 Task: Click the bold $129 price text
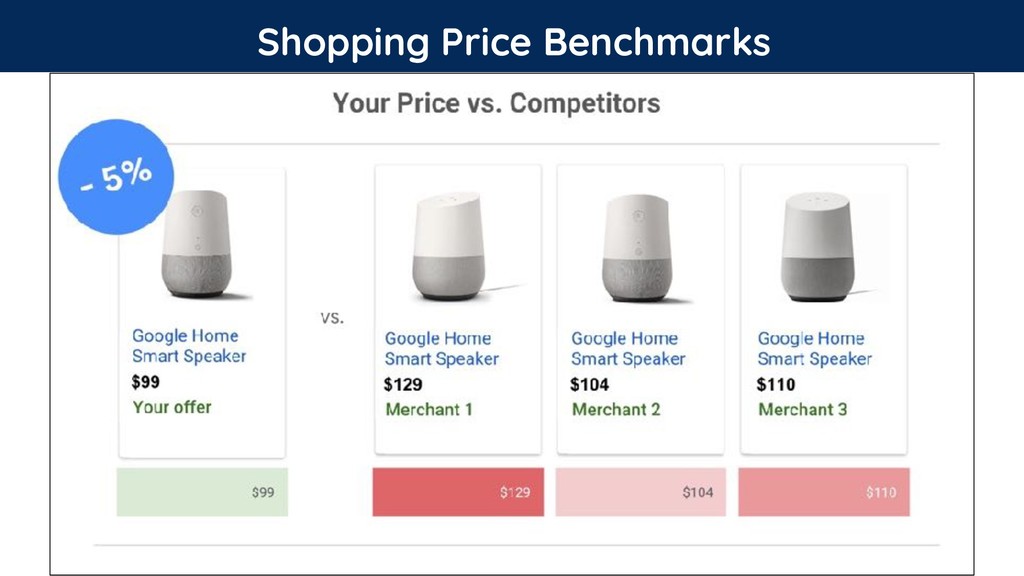(403, 385)
